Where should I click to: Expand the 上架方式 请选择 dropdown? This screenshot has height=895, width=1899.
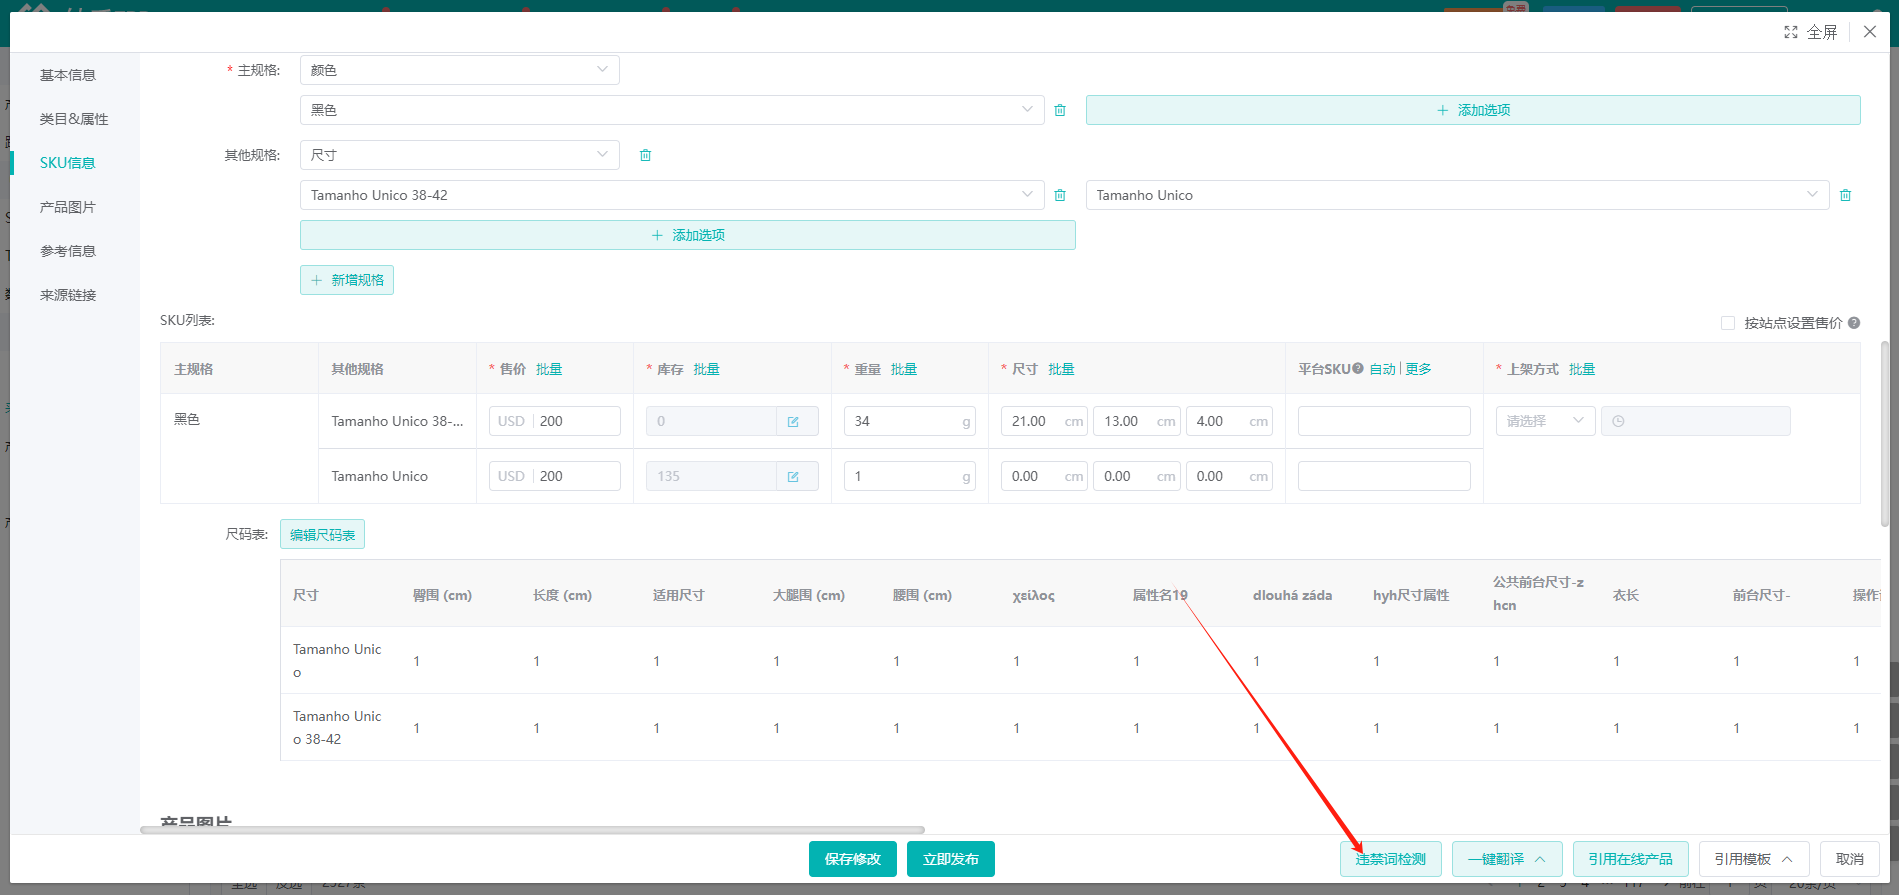1545,421
